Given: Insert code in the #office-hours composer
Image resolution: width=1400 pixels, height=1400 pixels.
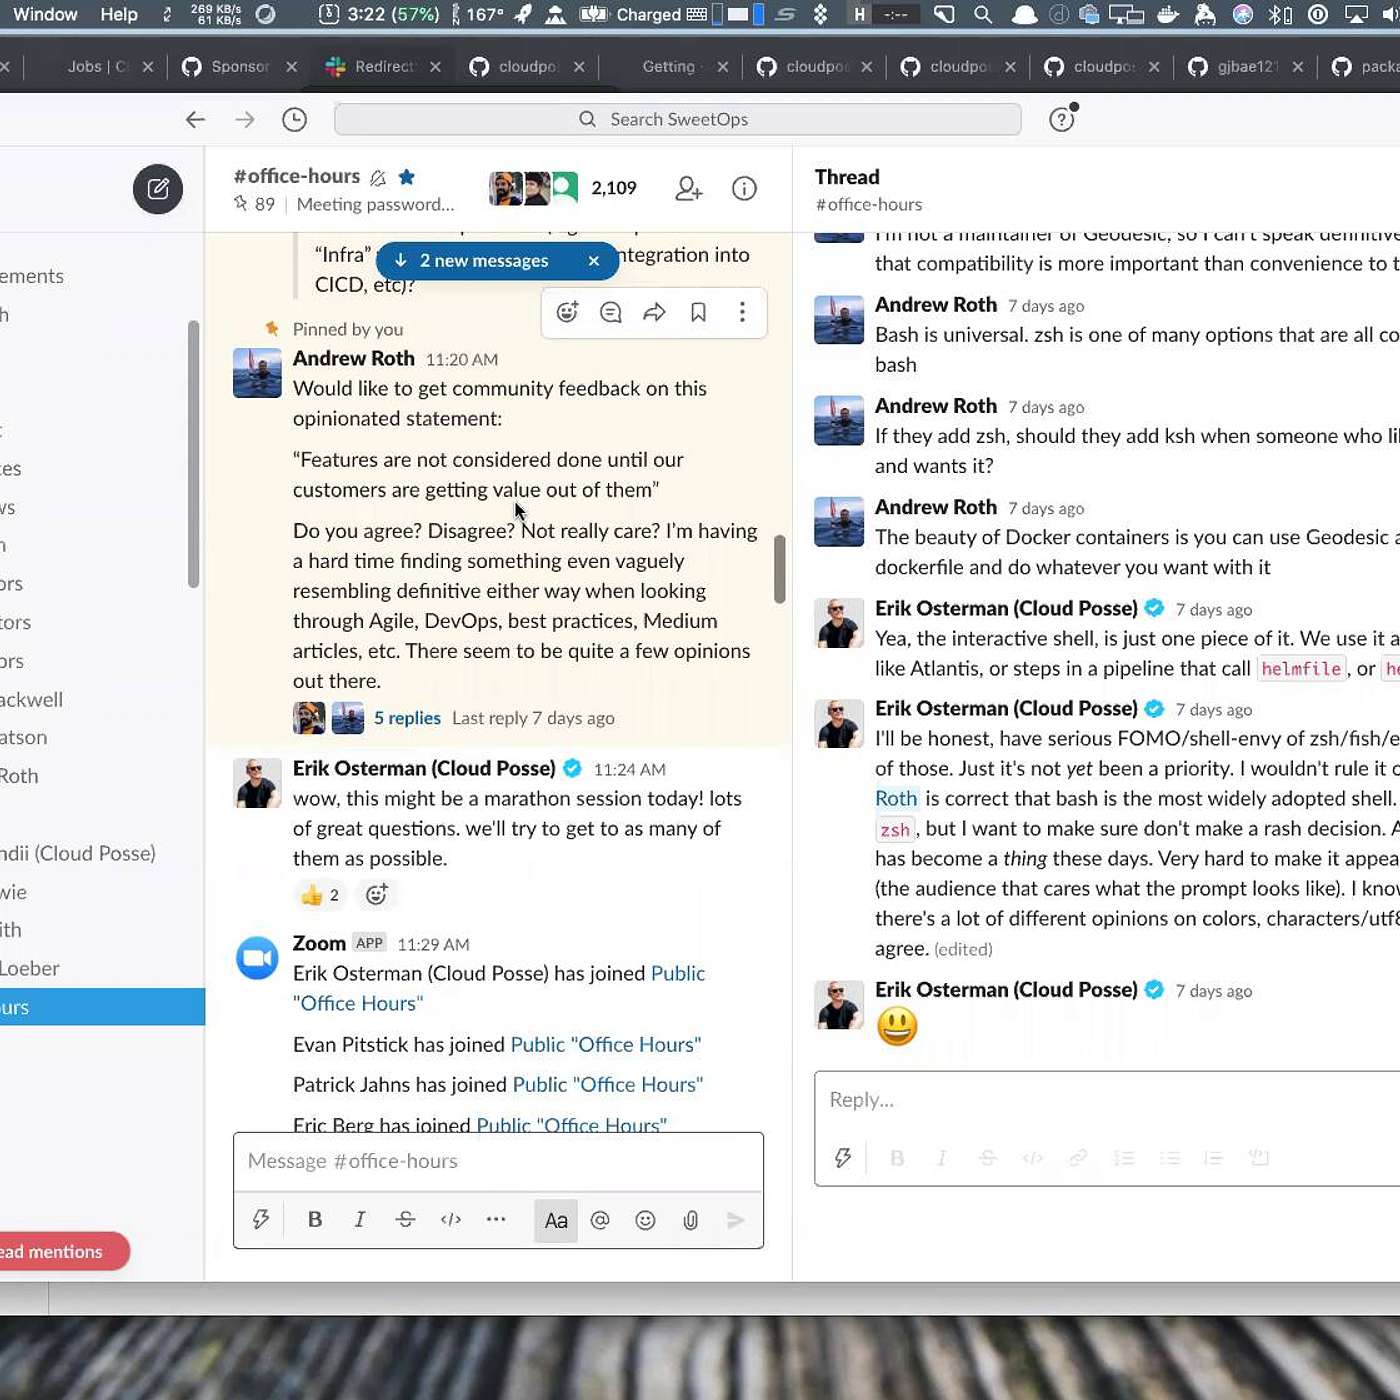Looking at the screenshot, I should (x=451, y=1220).
